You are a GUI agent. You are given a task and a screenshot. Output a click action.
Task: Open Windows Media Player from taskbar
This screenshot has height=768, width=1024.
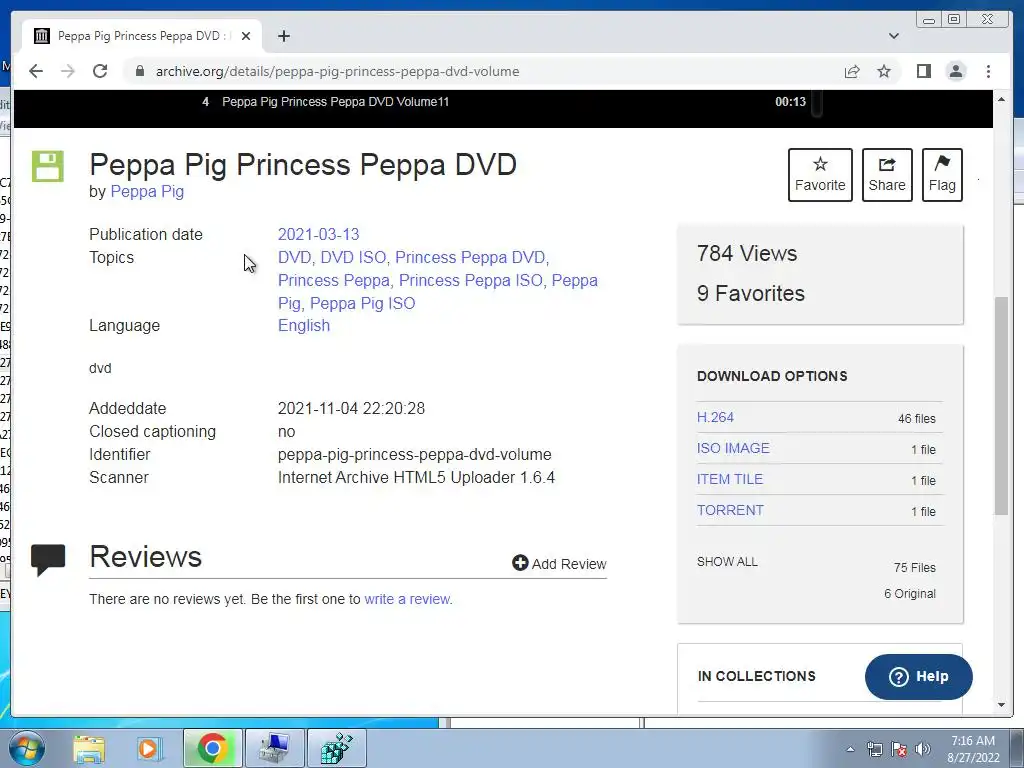point(148,748)
